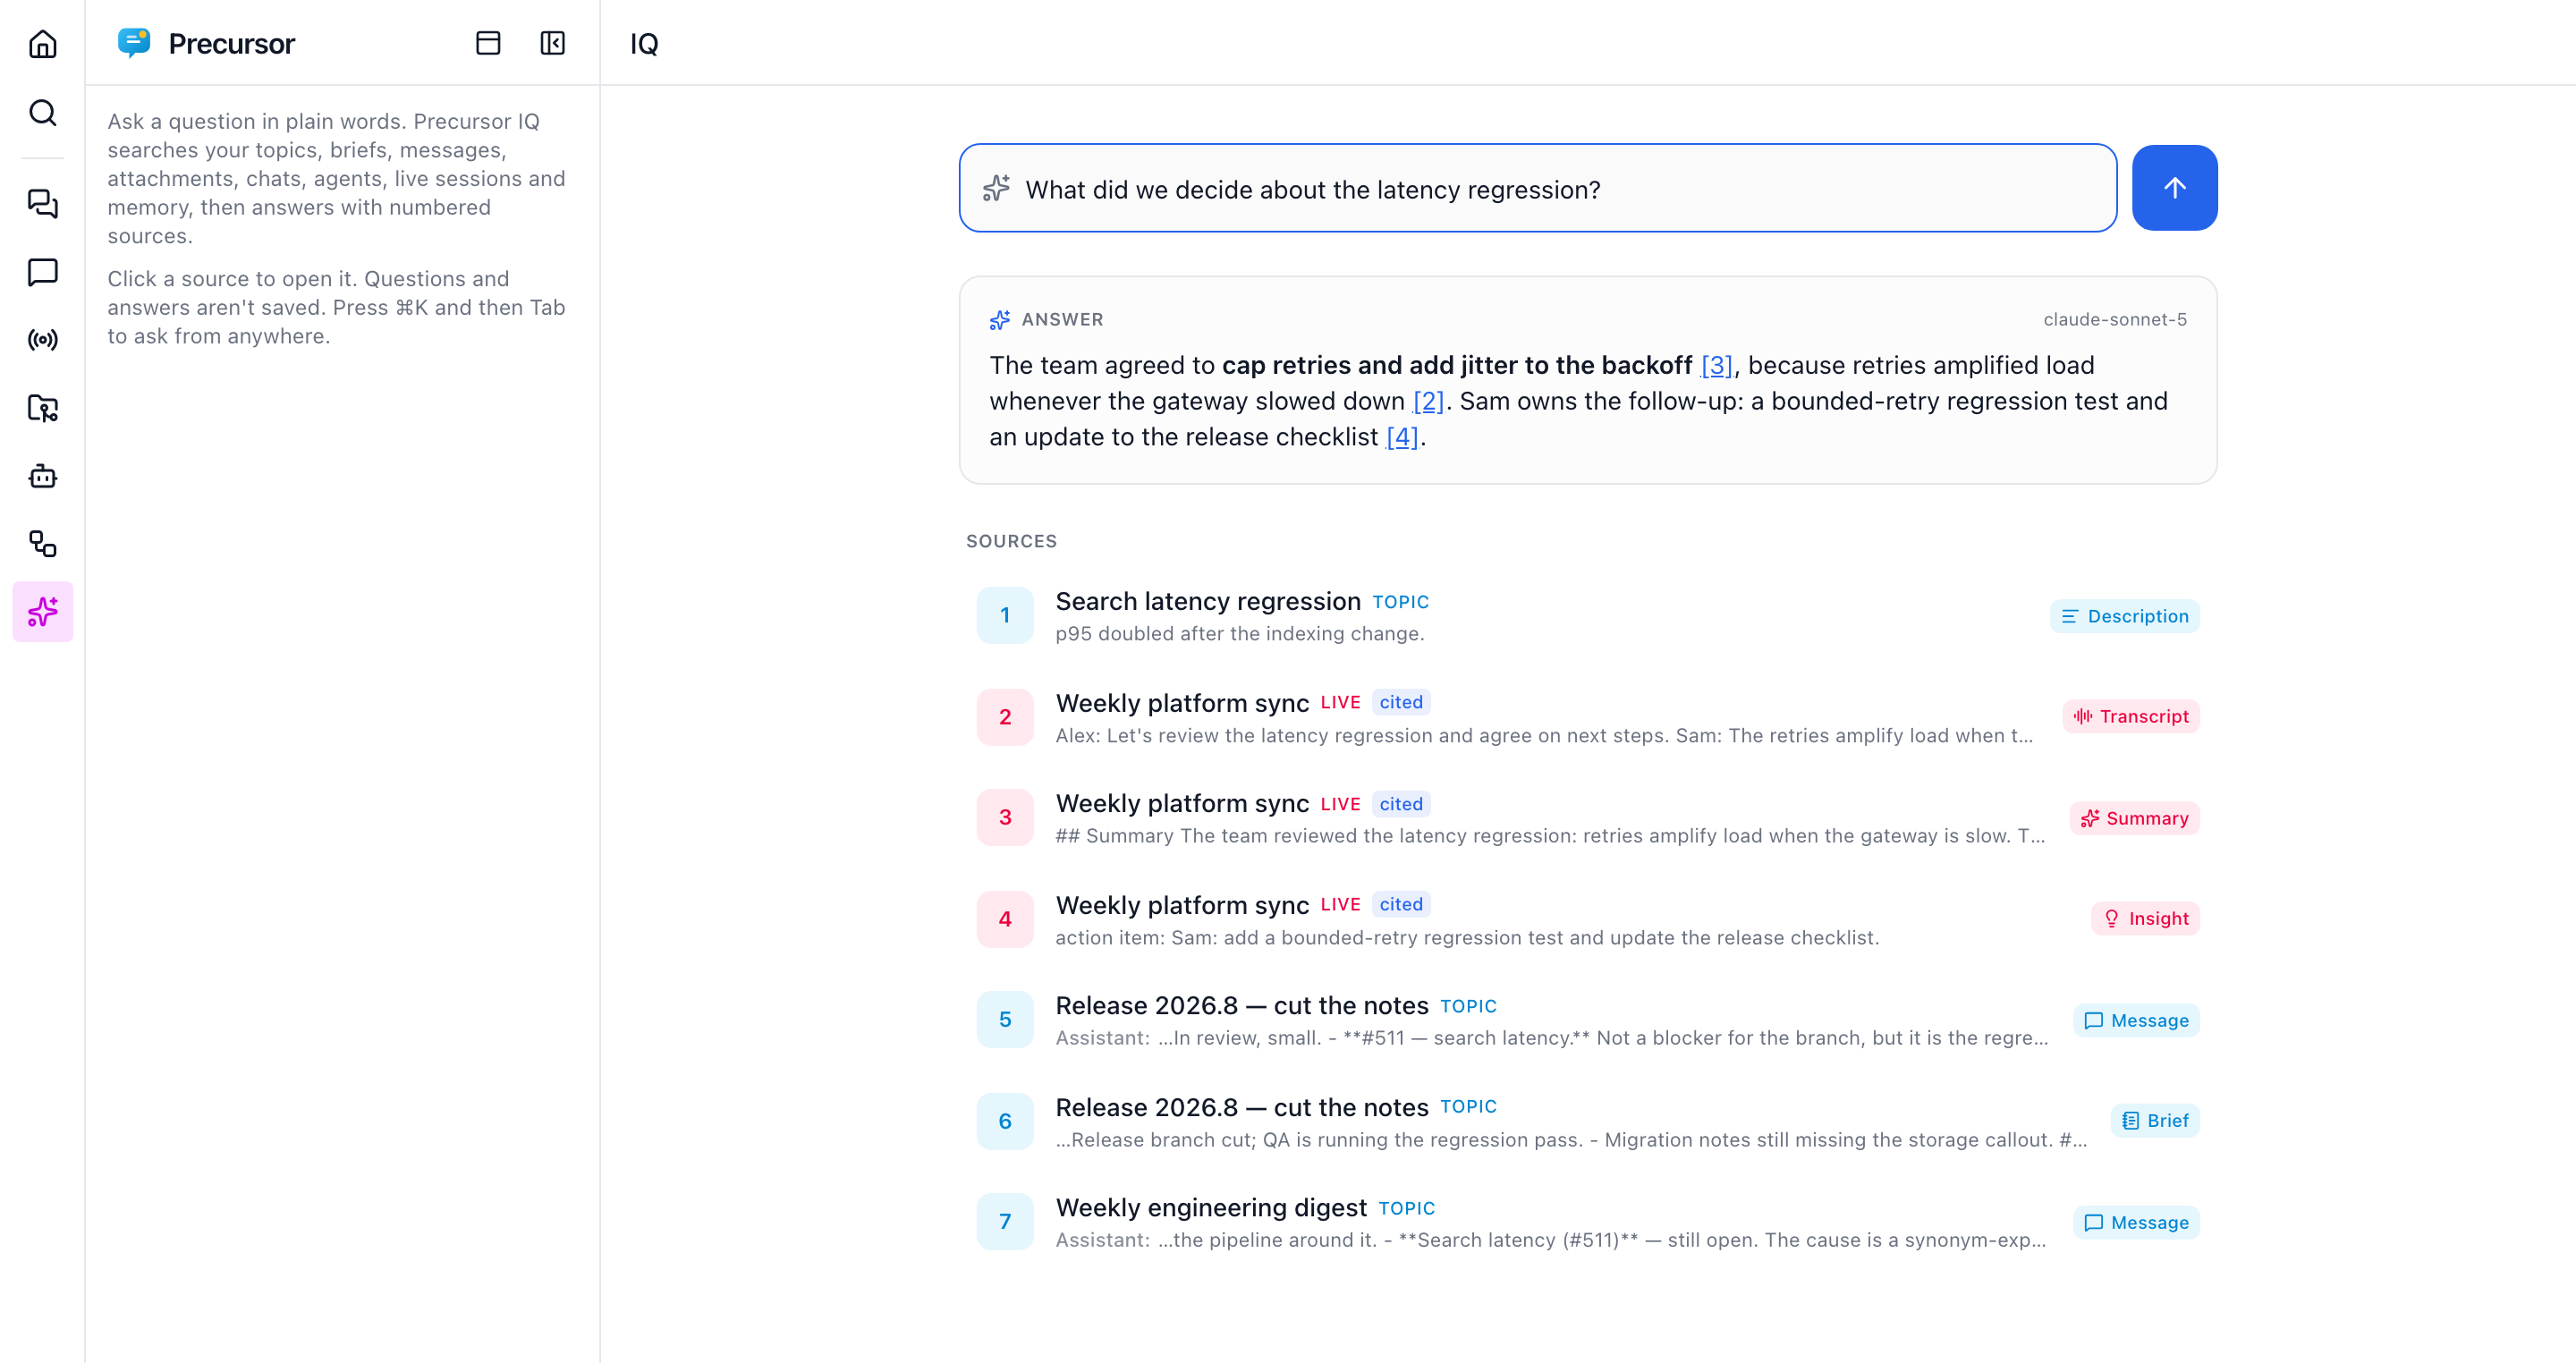
Task: Open source number 6 badge
Action: pyautogui.click(x=1005, y=1122)
